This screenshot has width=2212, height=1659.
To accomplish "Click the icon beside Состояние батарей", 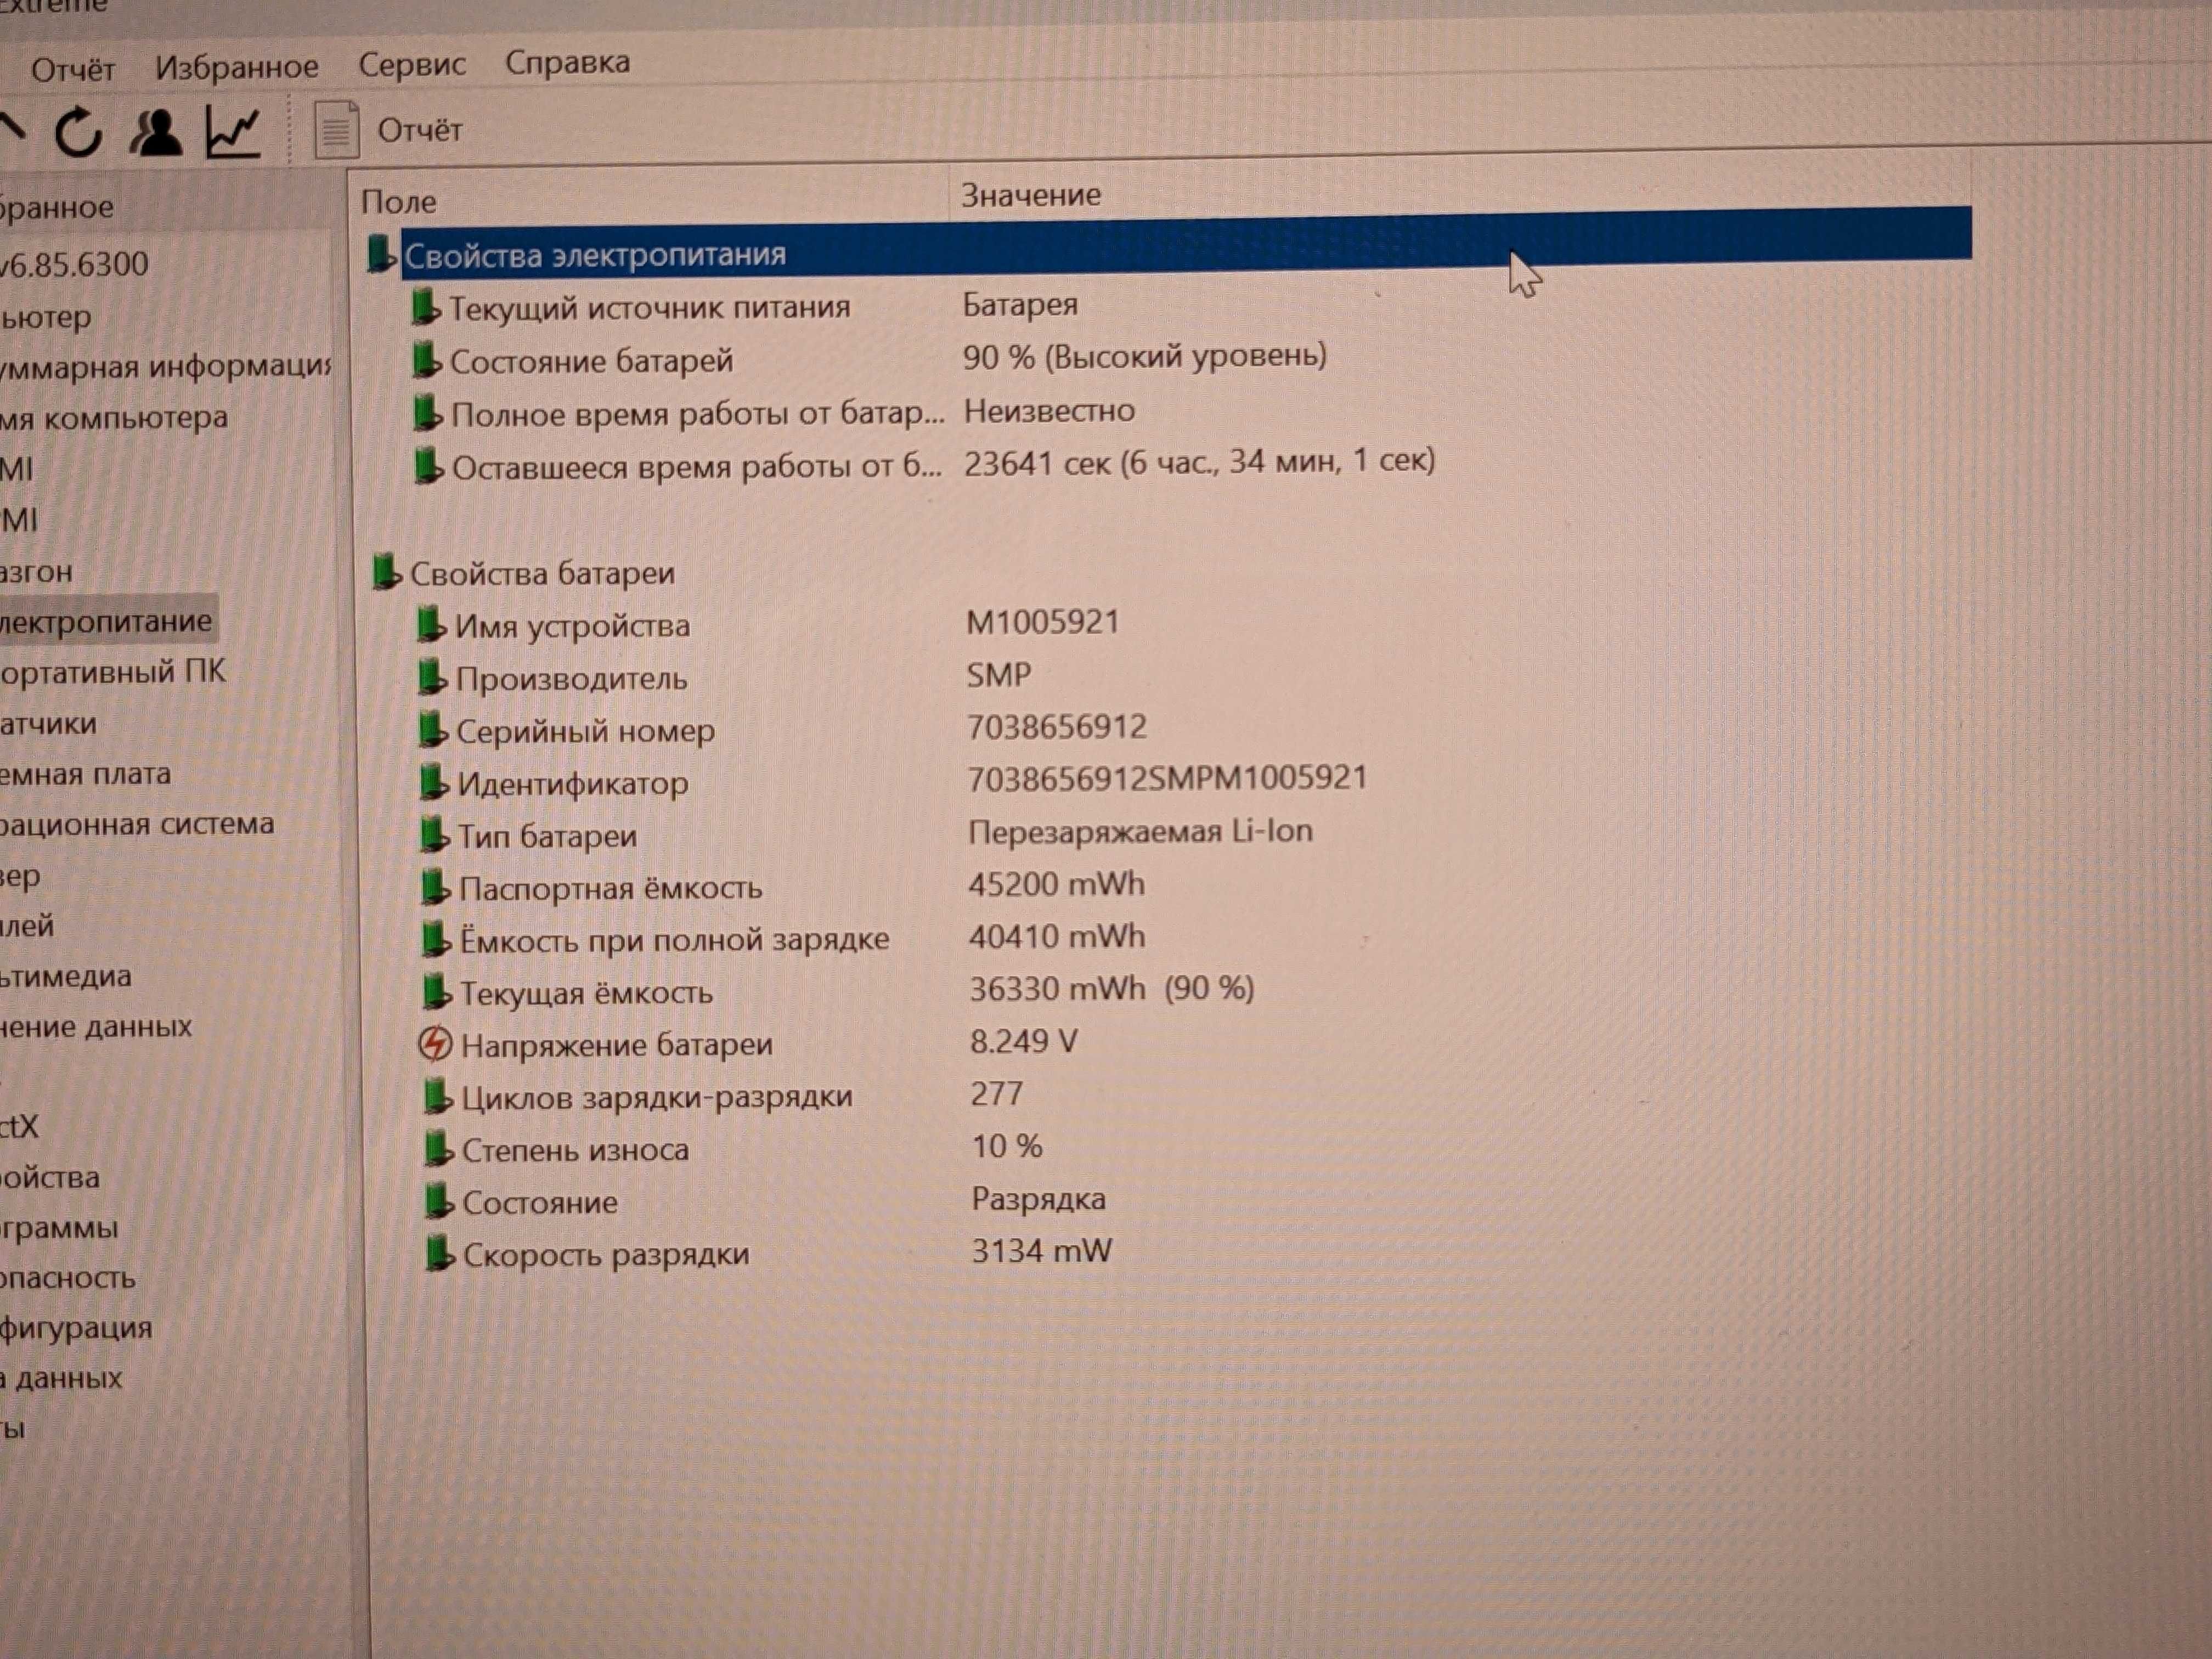I will [x=427, y=360].
